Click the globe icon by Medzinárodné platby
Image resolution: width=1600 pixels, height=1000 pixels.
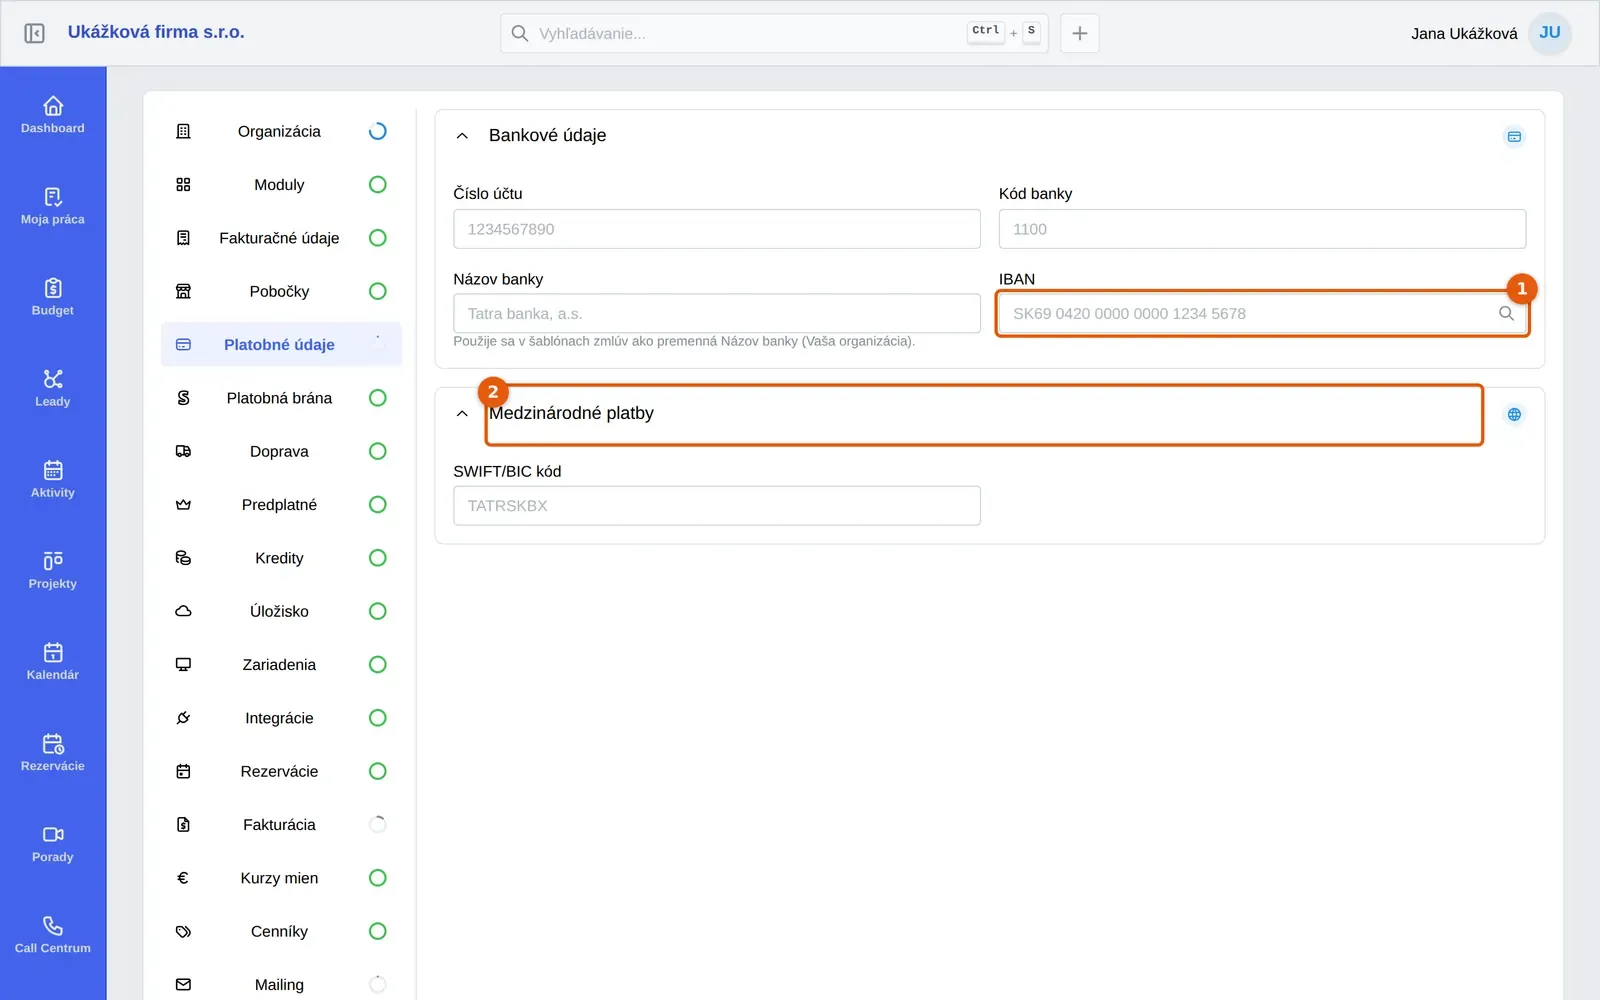coord(1514,414)
